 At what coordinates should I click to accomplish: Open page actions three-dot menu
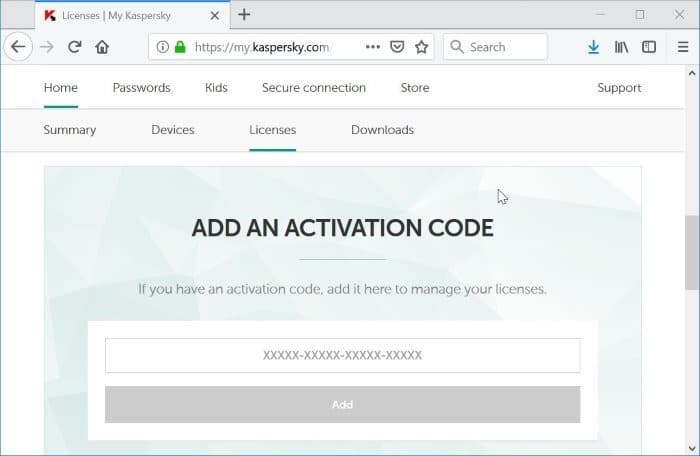click(373, 47)
